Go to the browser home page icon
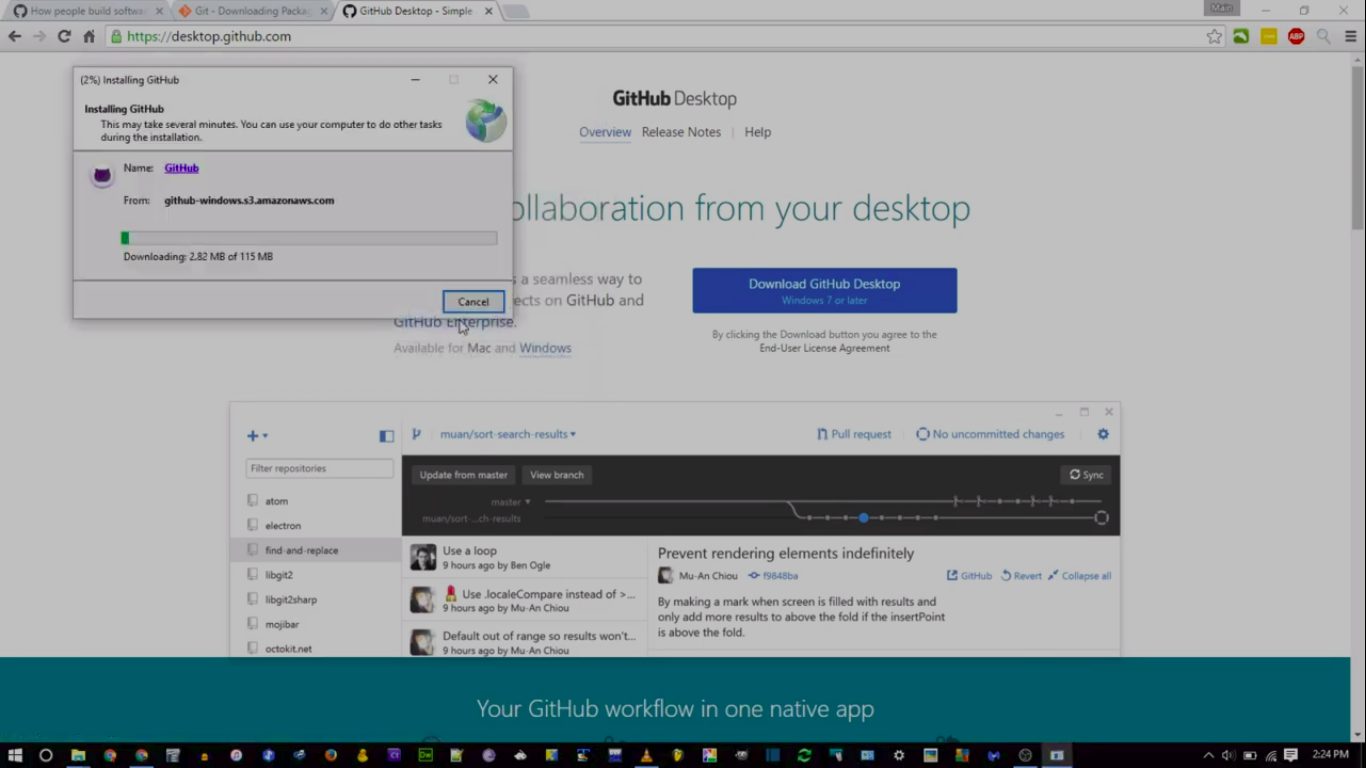This screenshot has height=768, width=1366. click(89, 36)
